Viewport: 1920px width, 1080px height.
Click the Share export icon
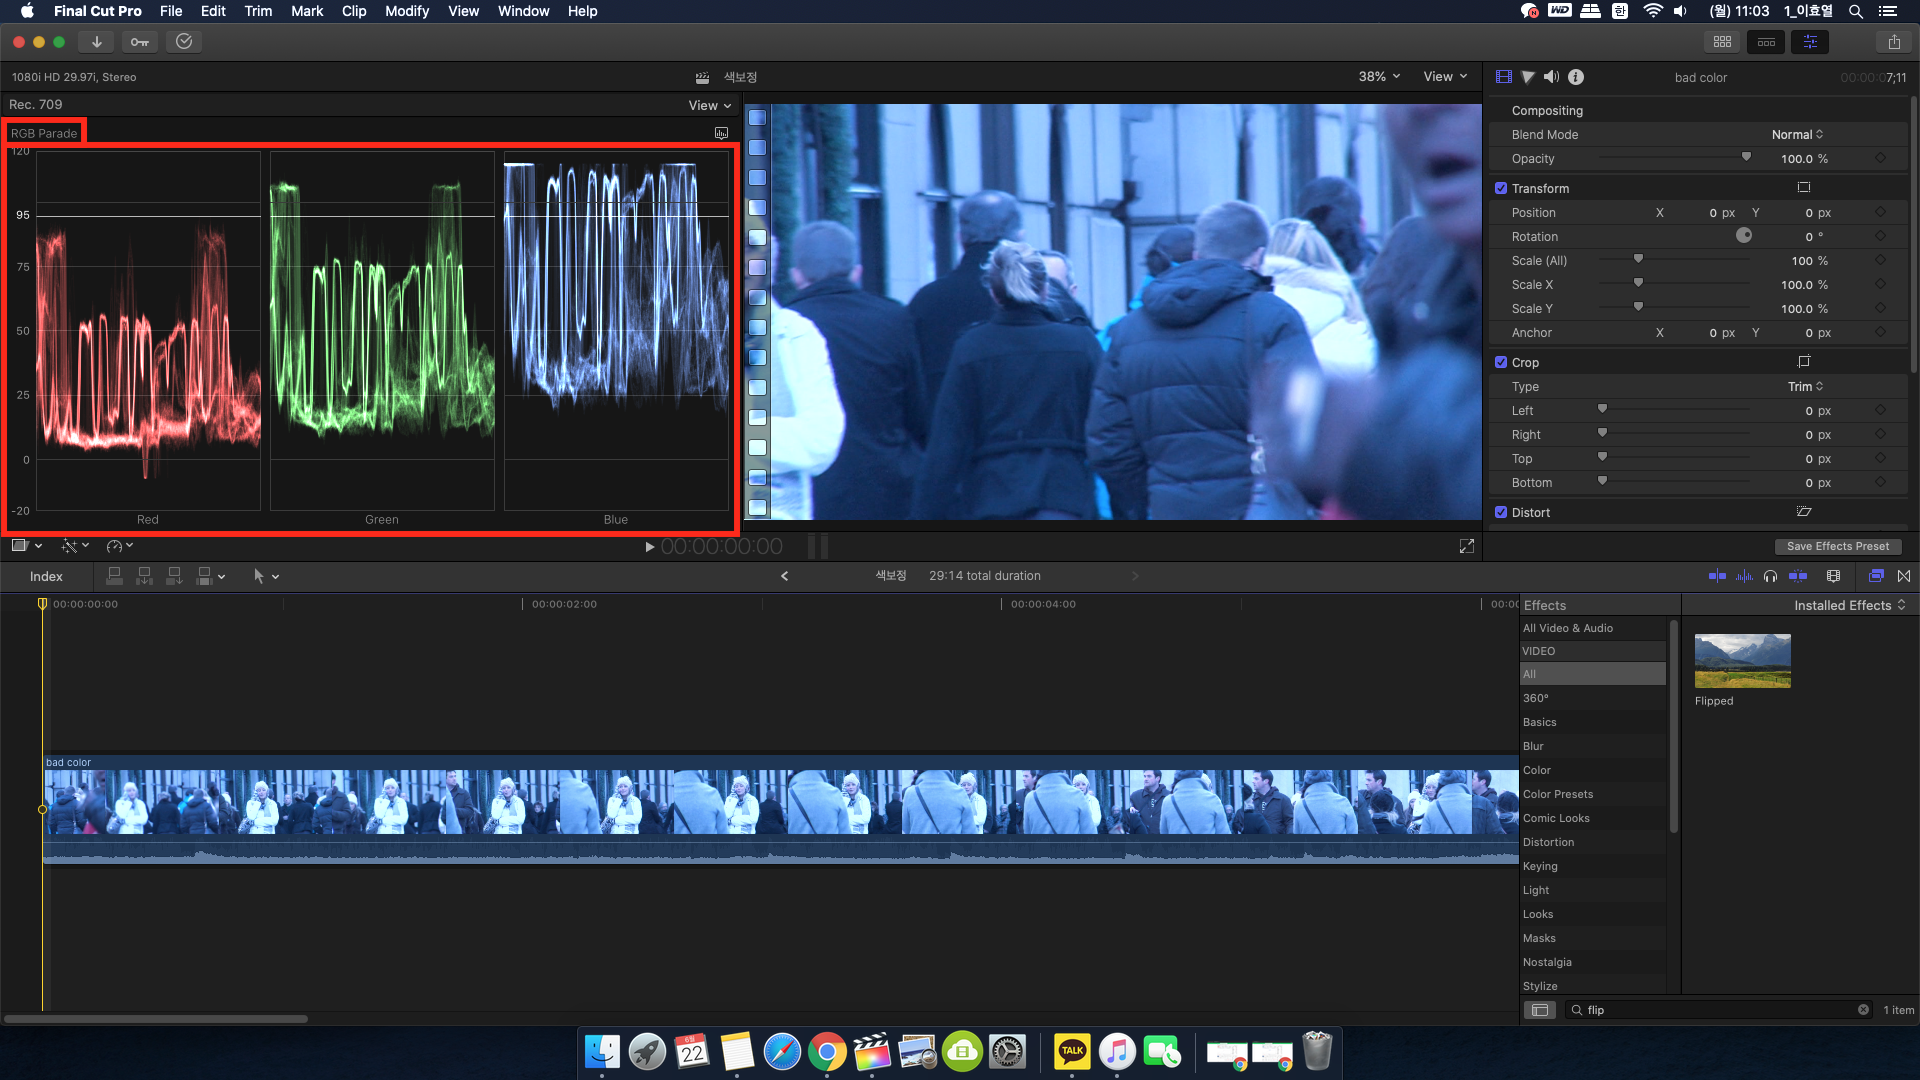tap(1894, 42)
